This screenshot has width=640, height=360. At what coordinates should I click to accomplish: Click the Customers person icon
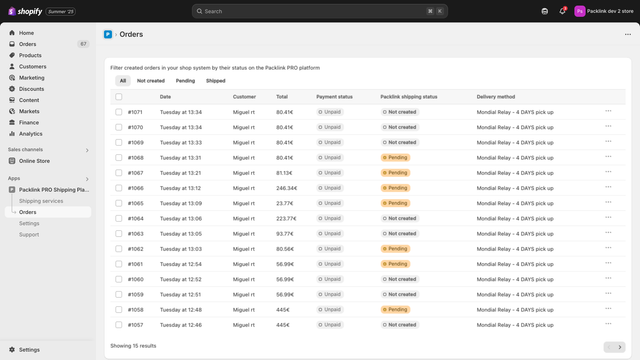pos(12,67)
